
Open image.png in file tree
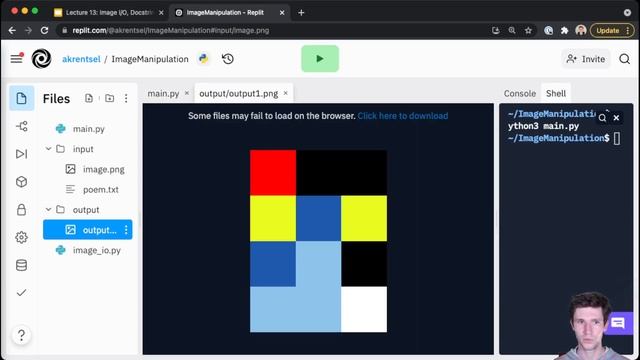(x=104, y=169)
